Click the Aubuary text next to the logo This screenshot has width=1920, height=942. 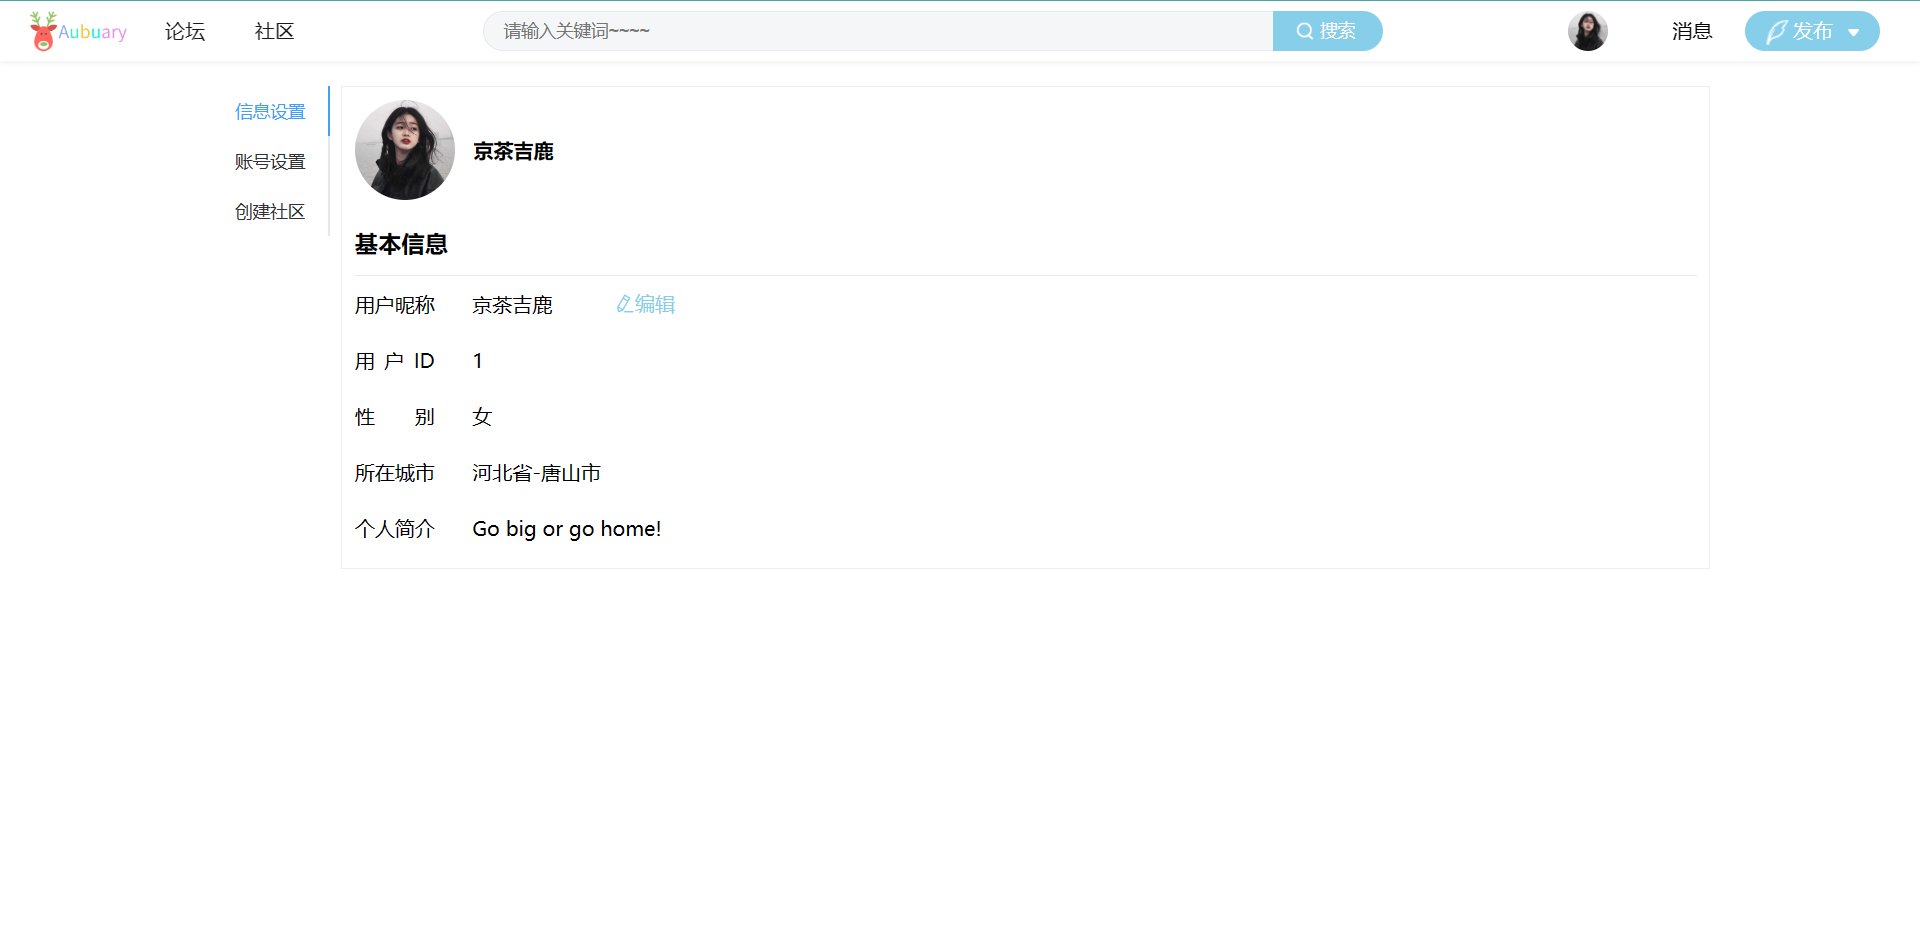(x=92, y=31)
